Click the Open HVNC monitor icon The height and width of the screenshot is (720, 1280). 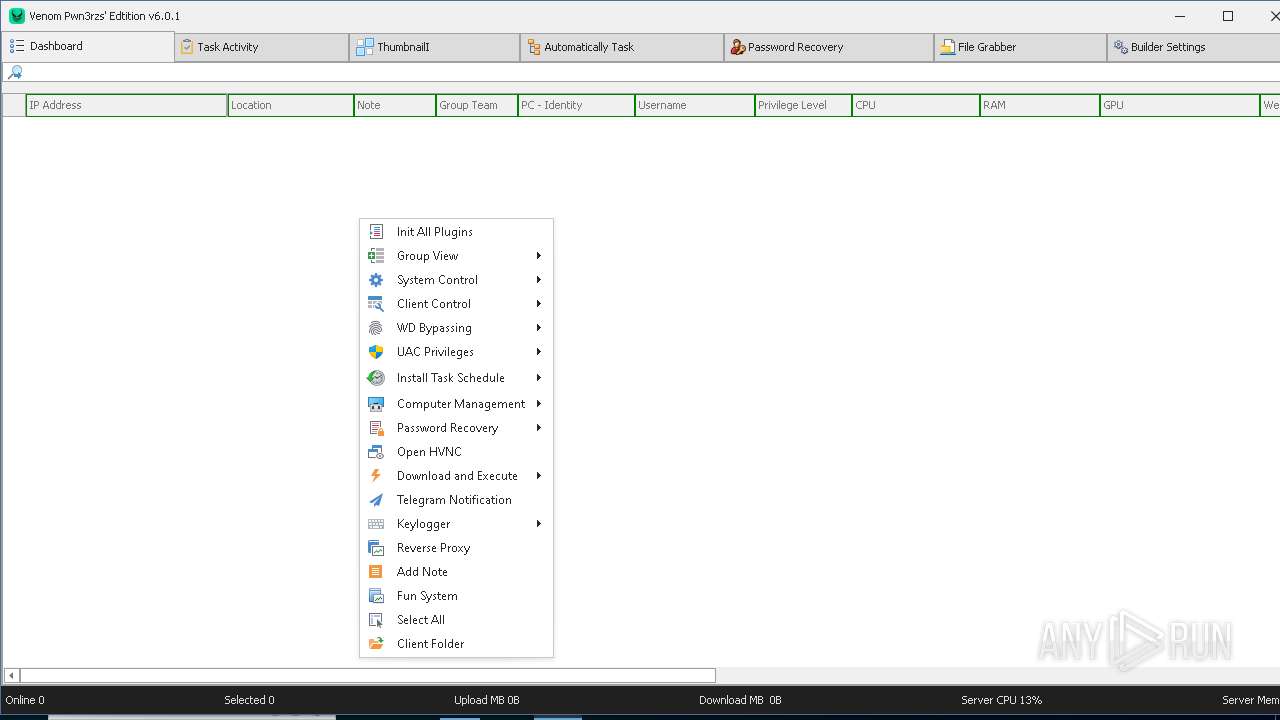click(376, 452)
